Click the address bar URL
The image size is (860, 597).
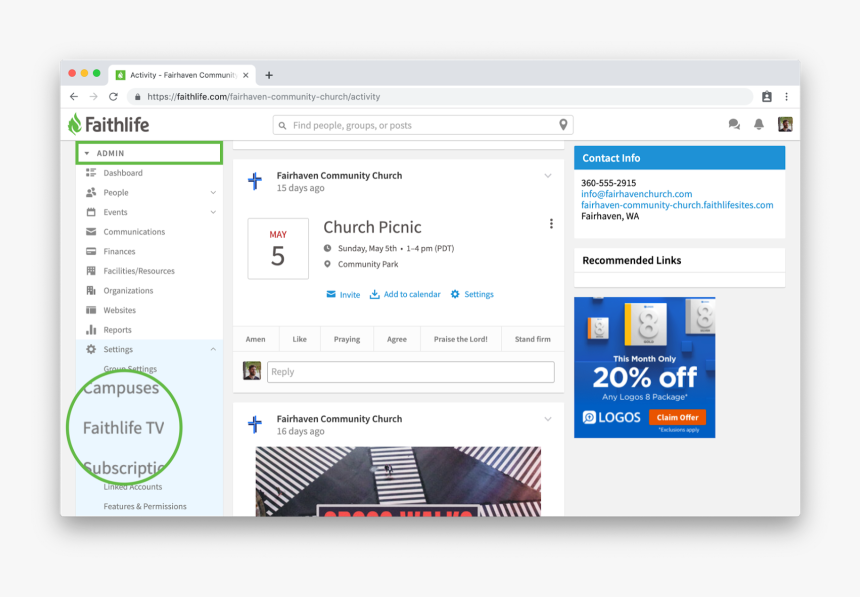click(264, 97)
